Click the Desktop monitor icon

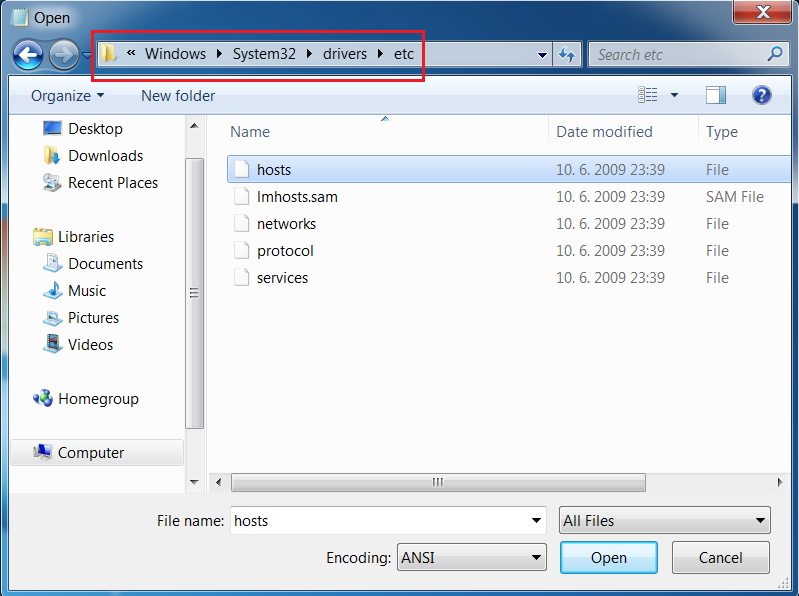[x=52, y=128]
